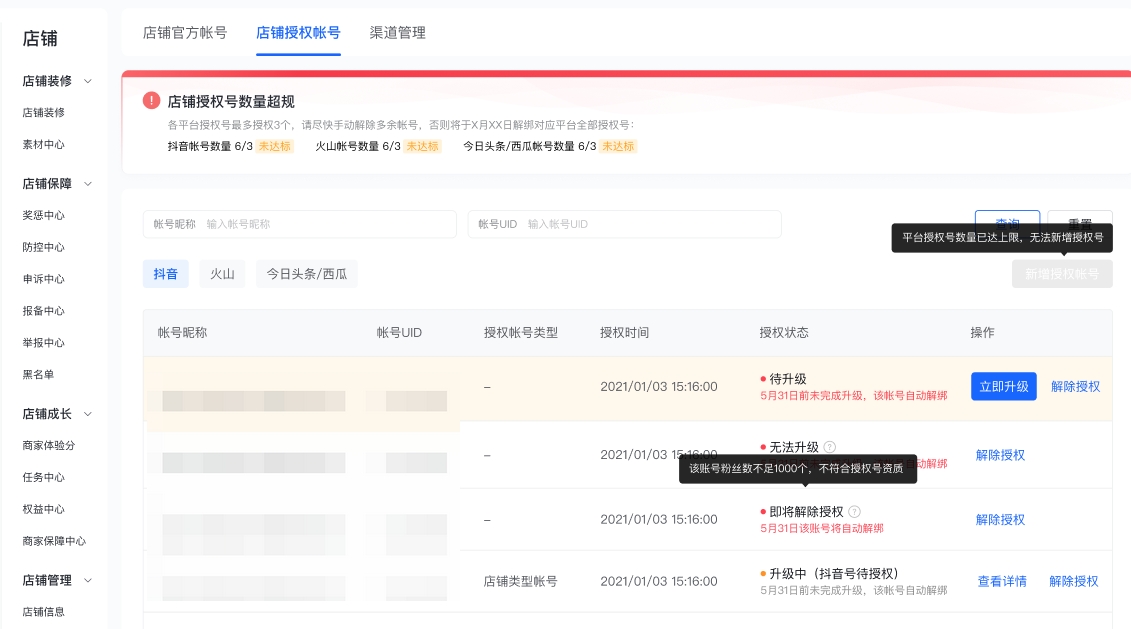
Task: Collapse the 店铺管理 sidebar group
Action: tap(88, 580)
